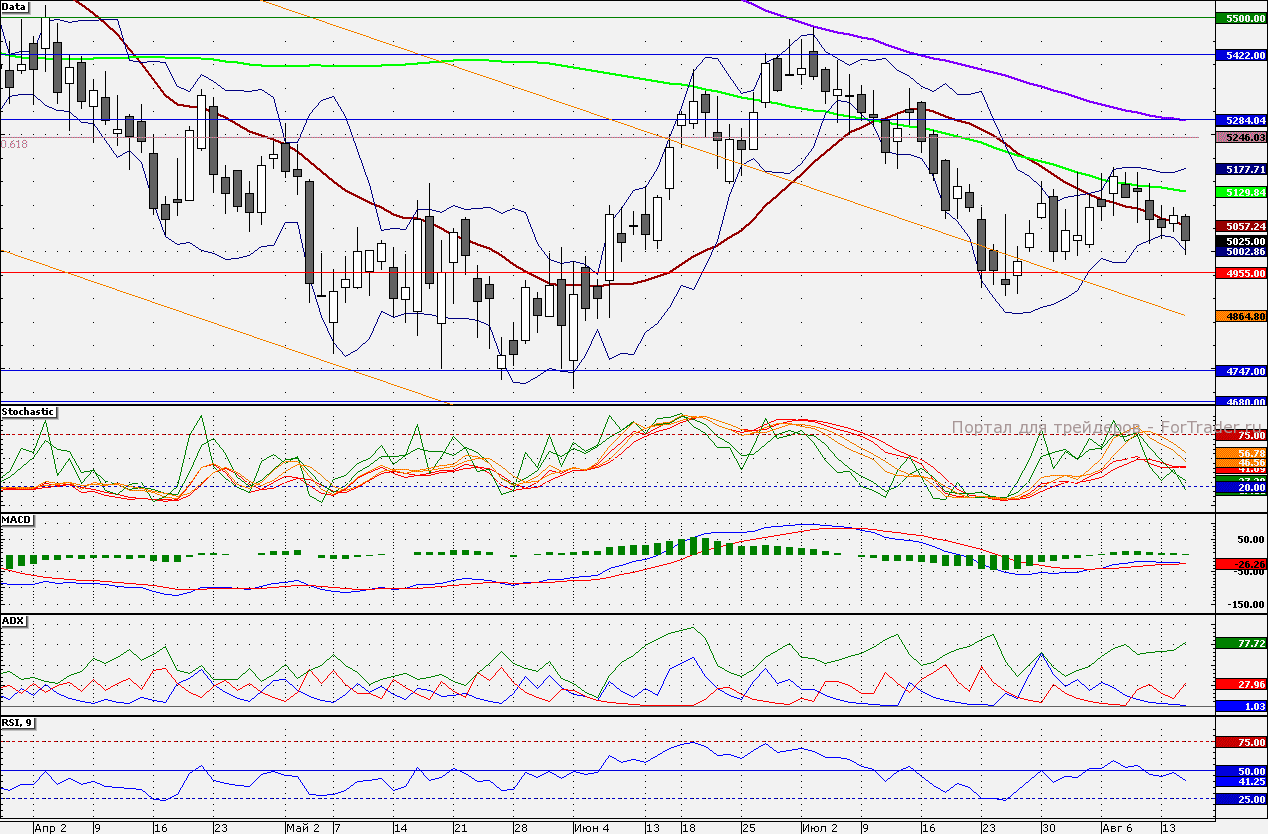Select the blue 4747.00 price level tag

tap(1240, 371)
